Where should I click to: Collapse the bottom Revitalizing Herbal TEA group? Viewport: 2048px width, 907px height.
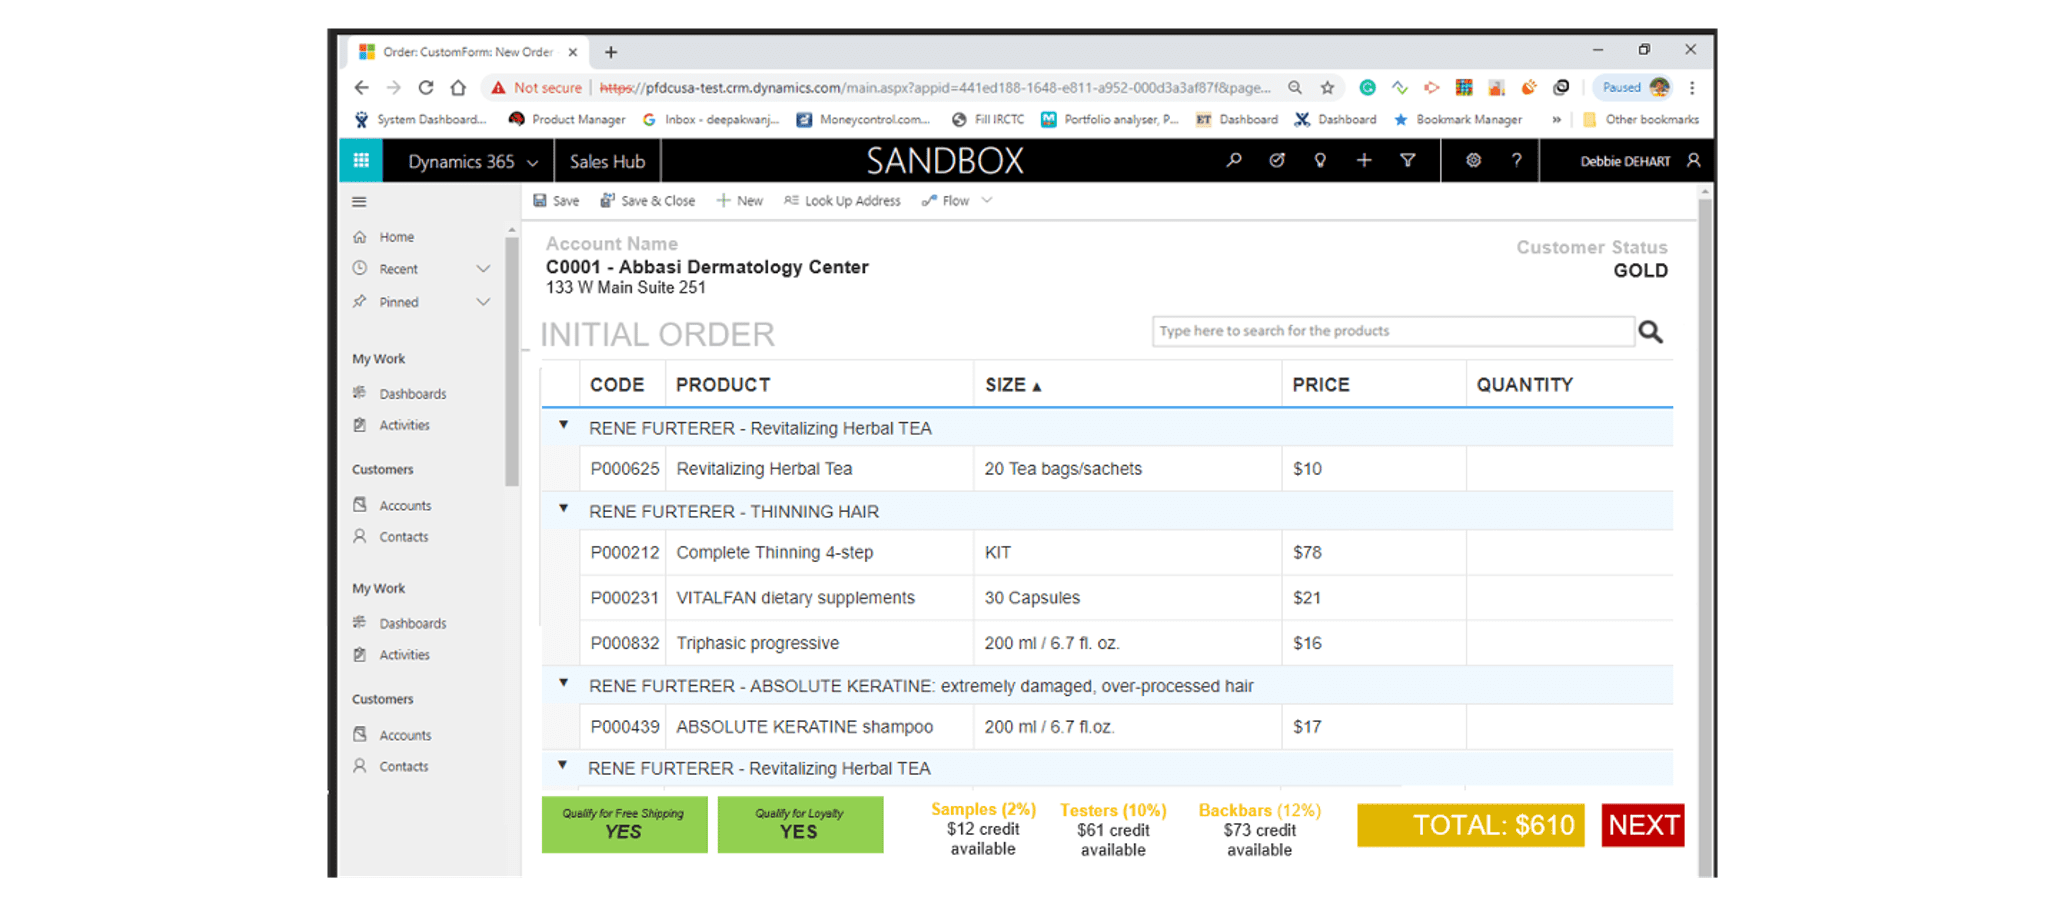562,766
